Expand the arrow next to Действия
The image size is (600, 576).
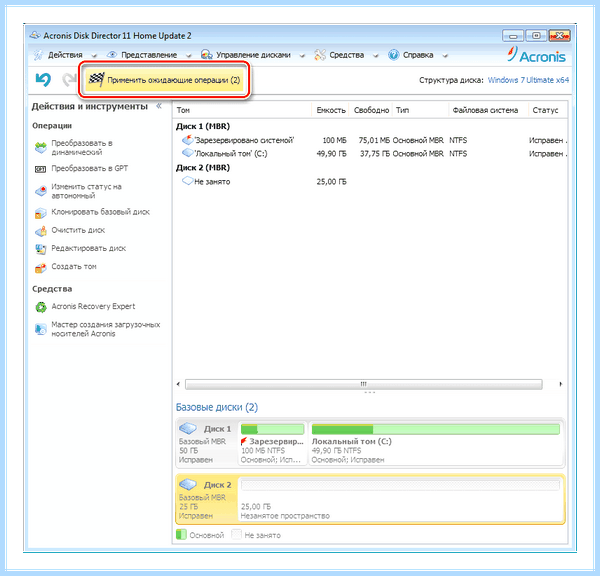coord(94,56)
